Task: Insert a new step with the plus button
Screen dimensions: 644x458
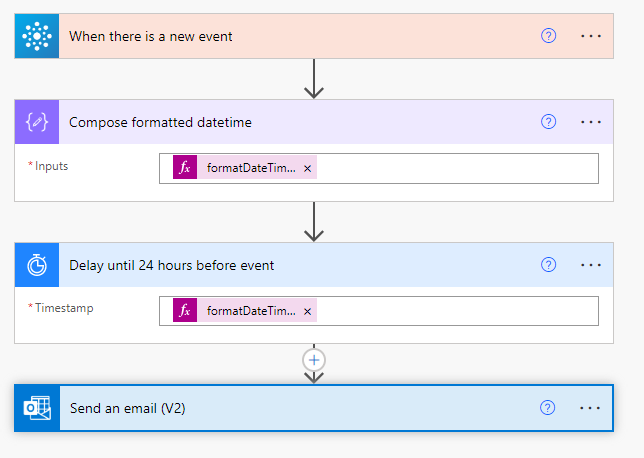Action: (x=314, y=360)
